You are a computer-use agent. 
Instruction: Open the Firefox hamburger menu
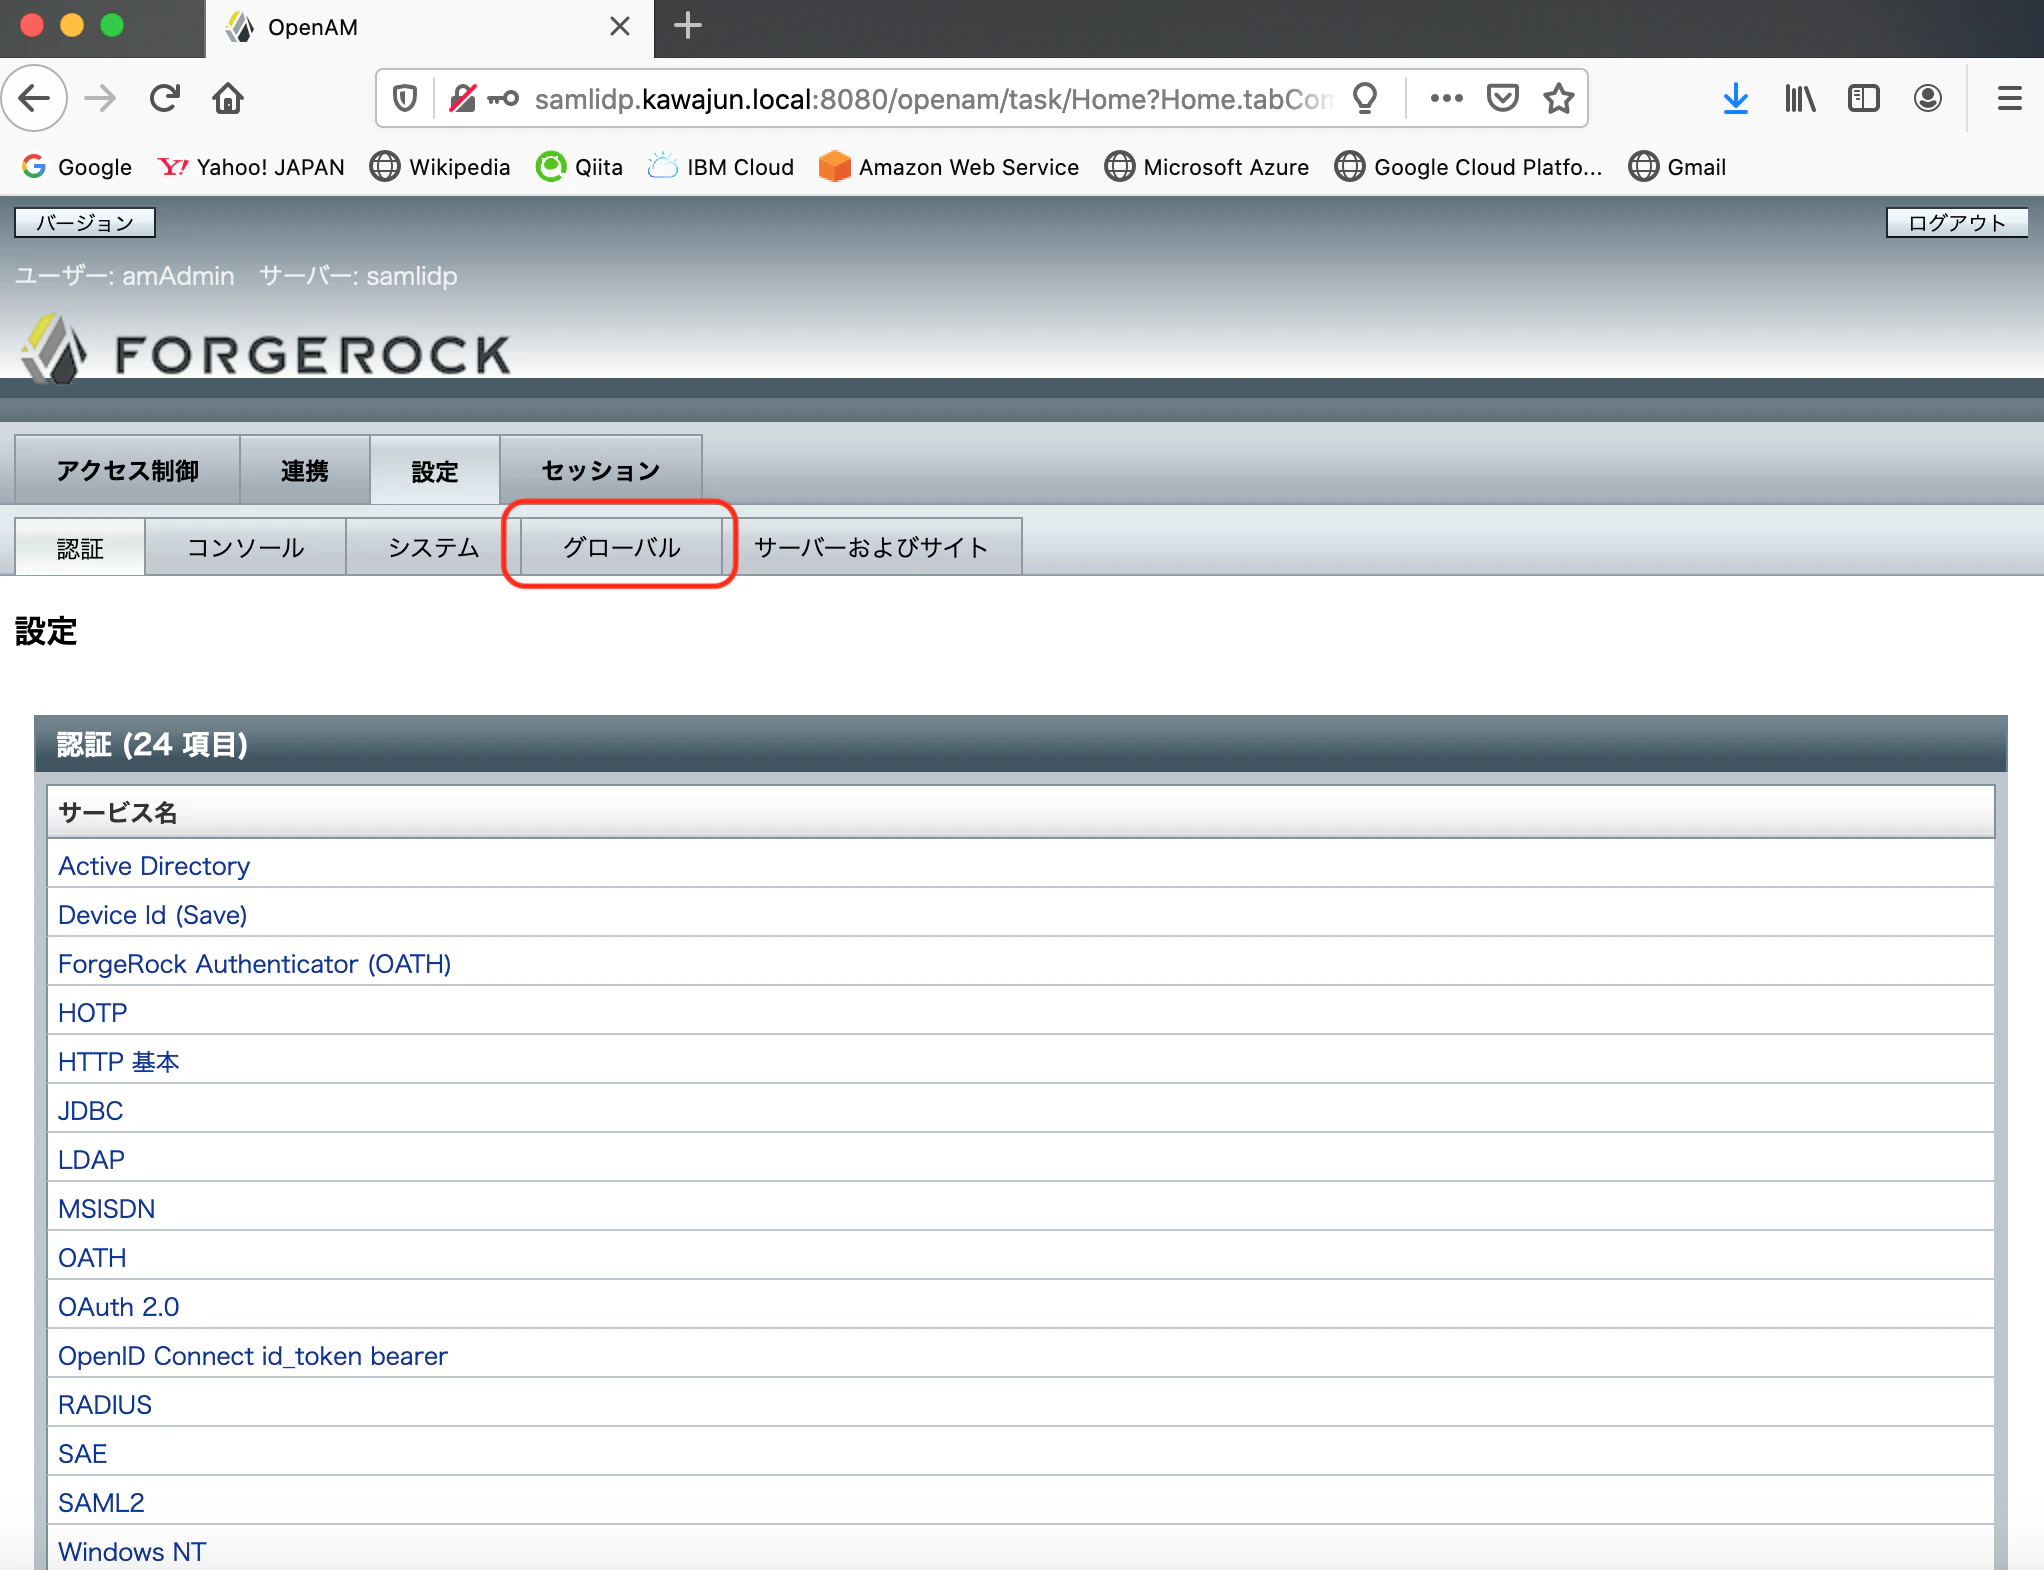(2010, 98)
